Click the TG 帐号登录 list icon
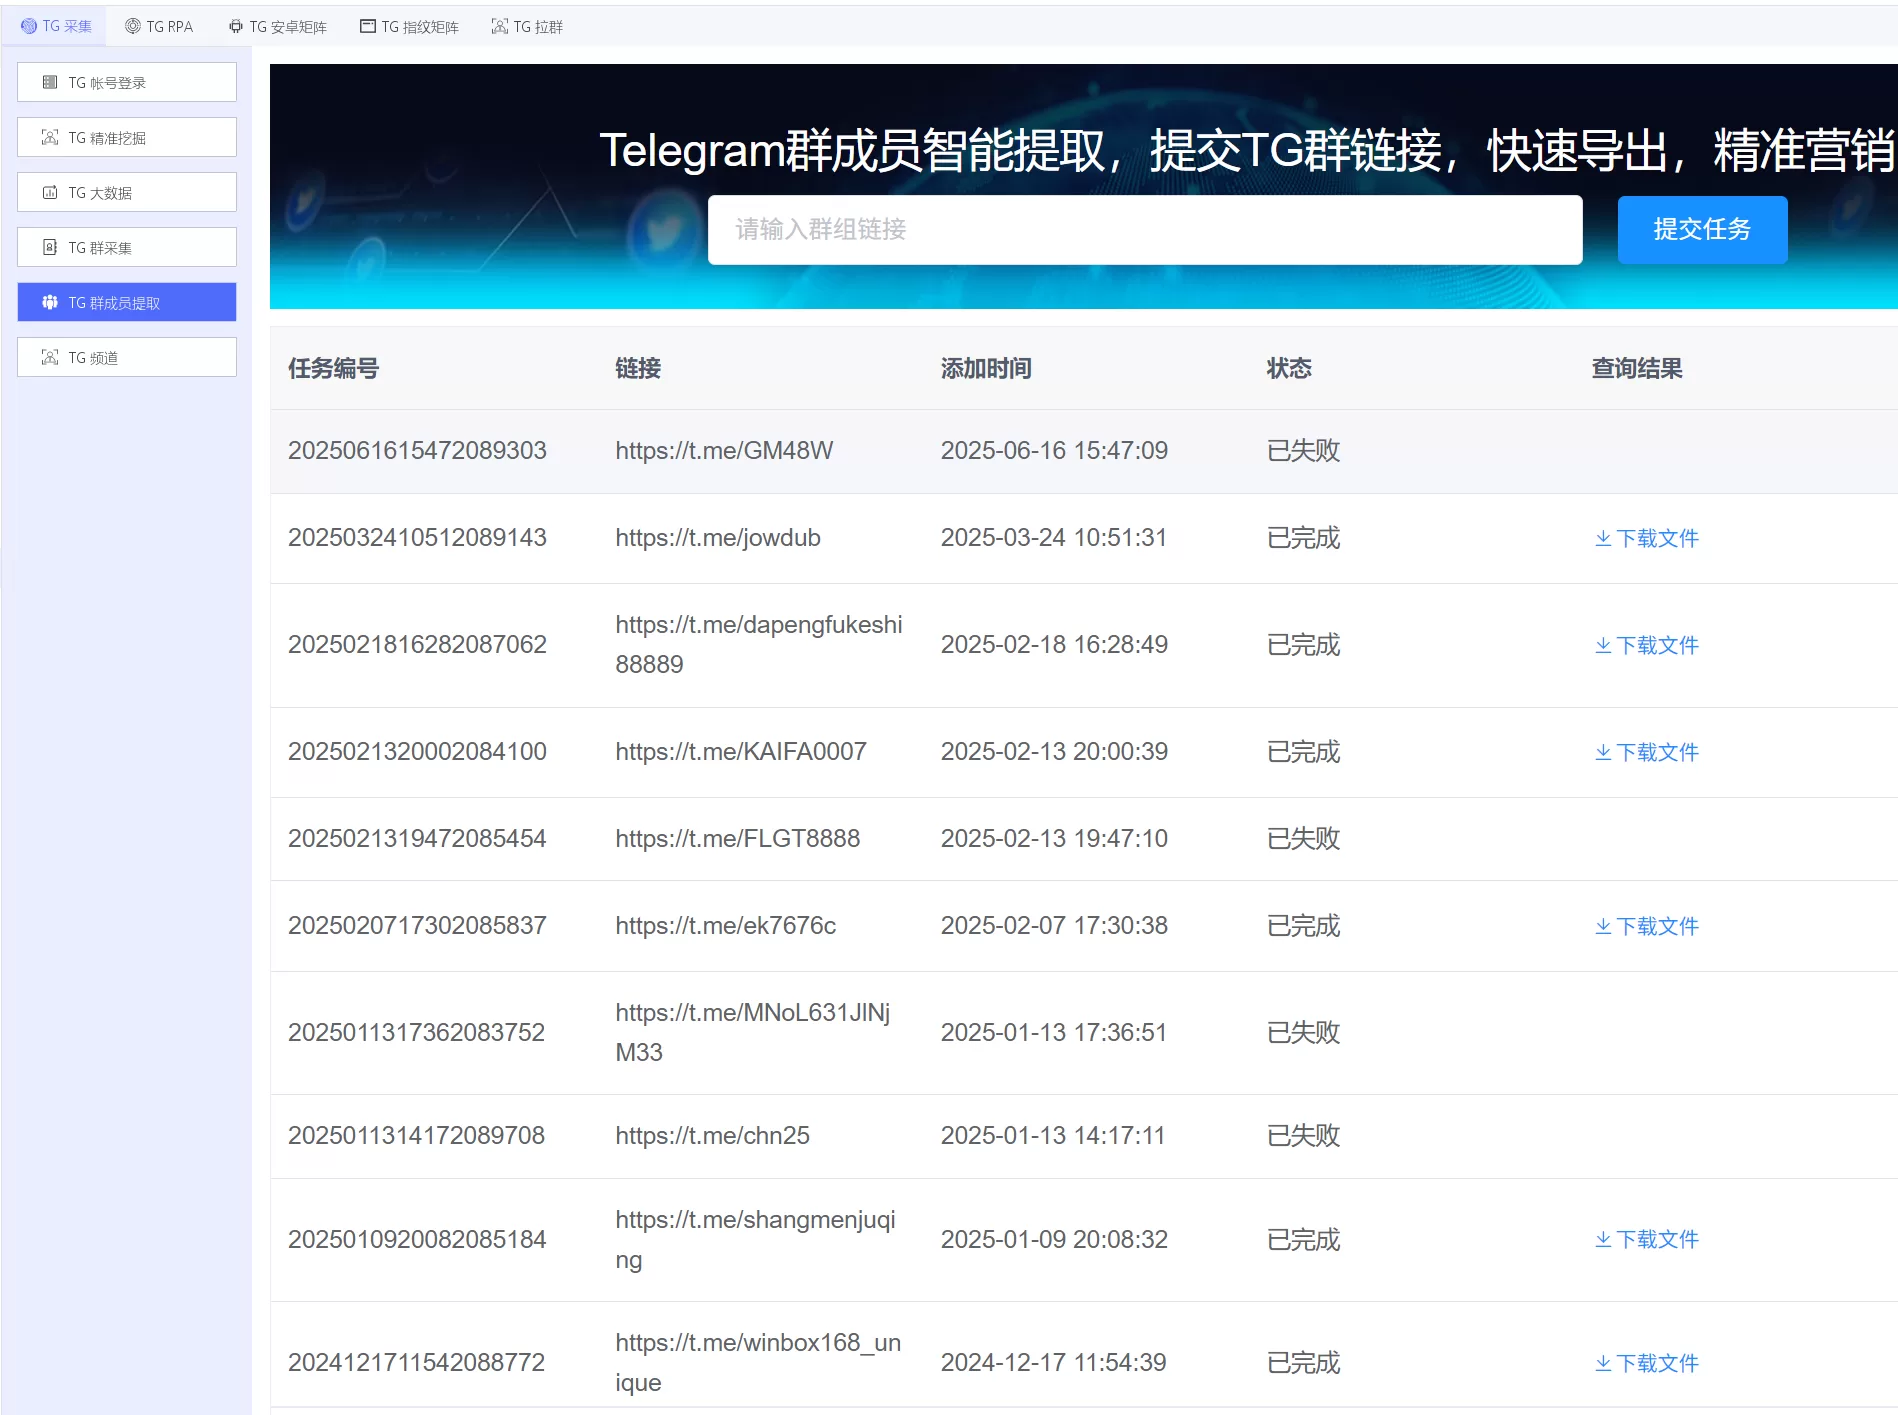1898x1415 pixels. 50,82
